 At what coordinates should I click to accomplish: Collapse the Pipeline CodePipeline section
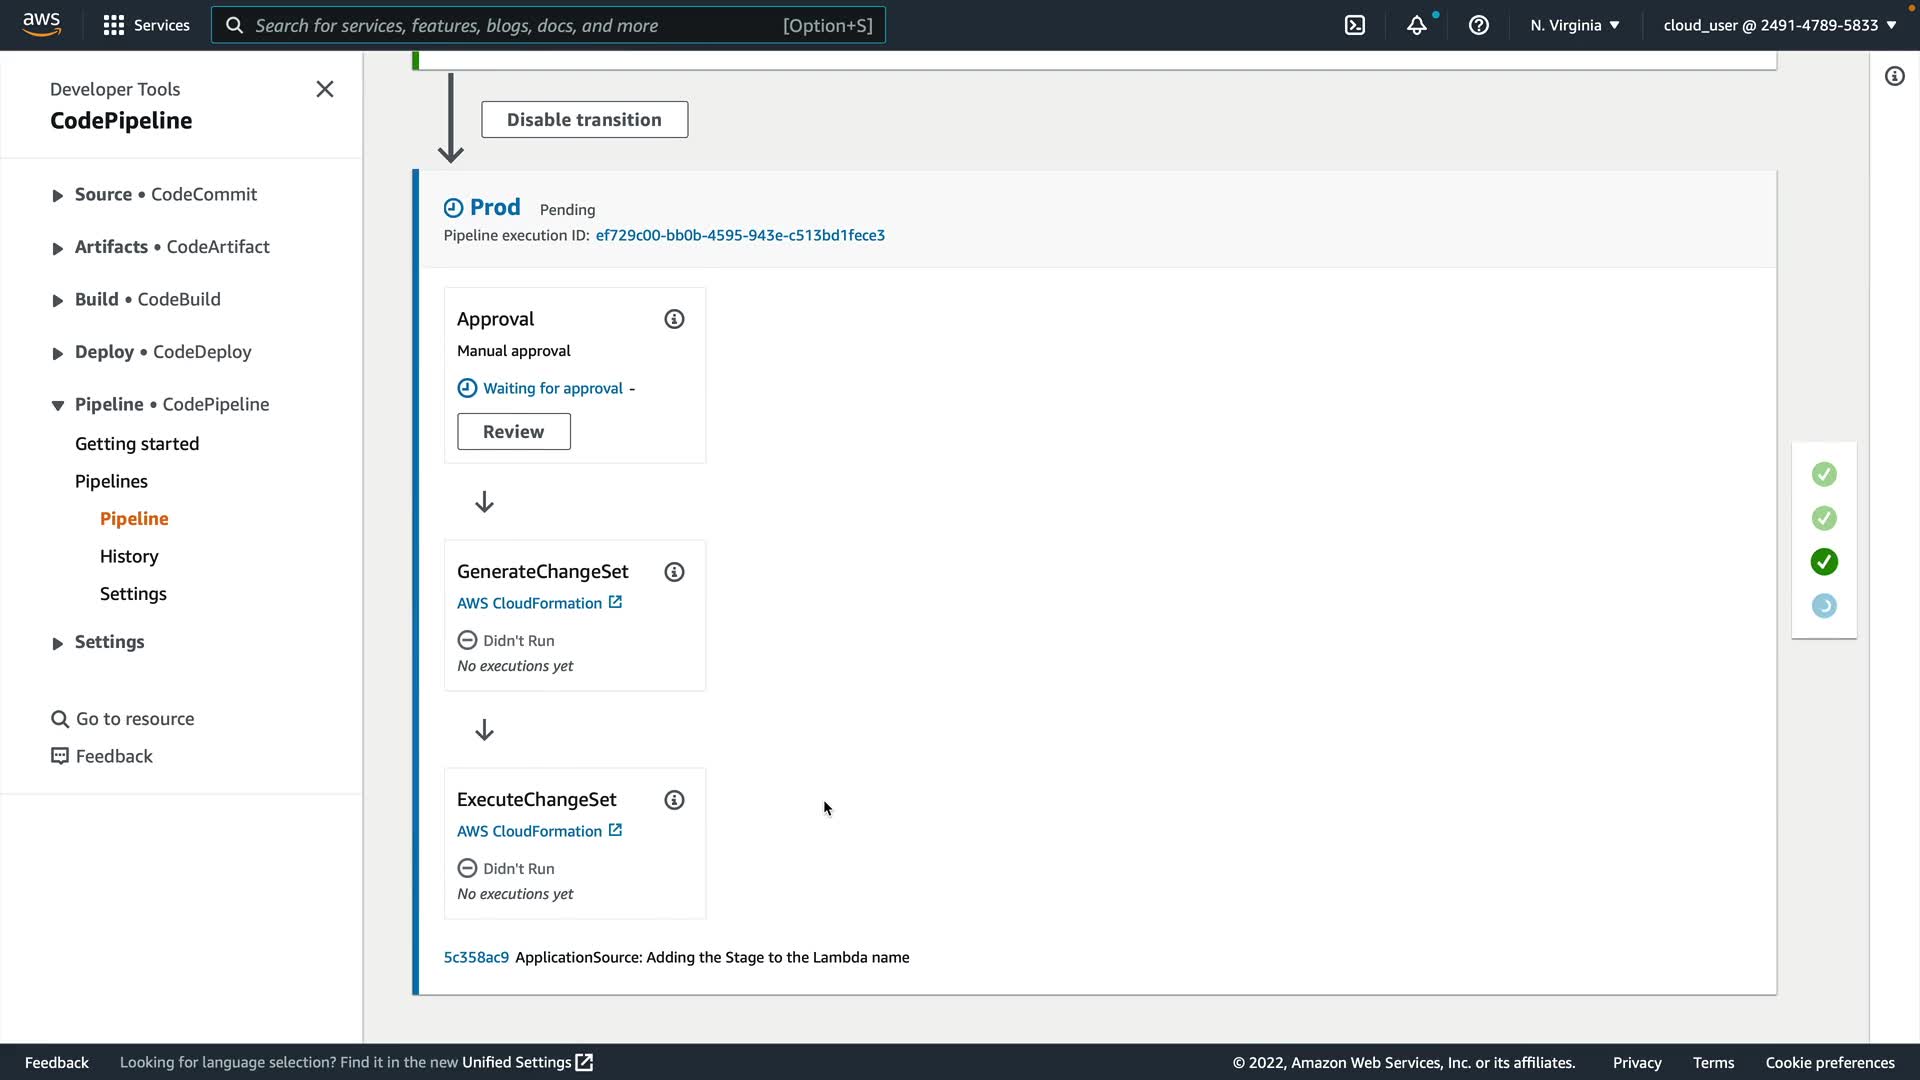[x=57, y=405]
